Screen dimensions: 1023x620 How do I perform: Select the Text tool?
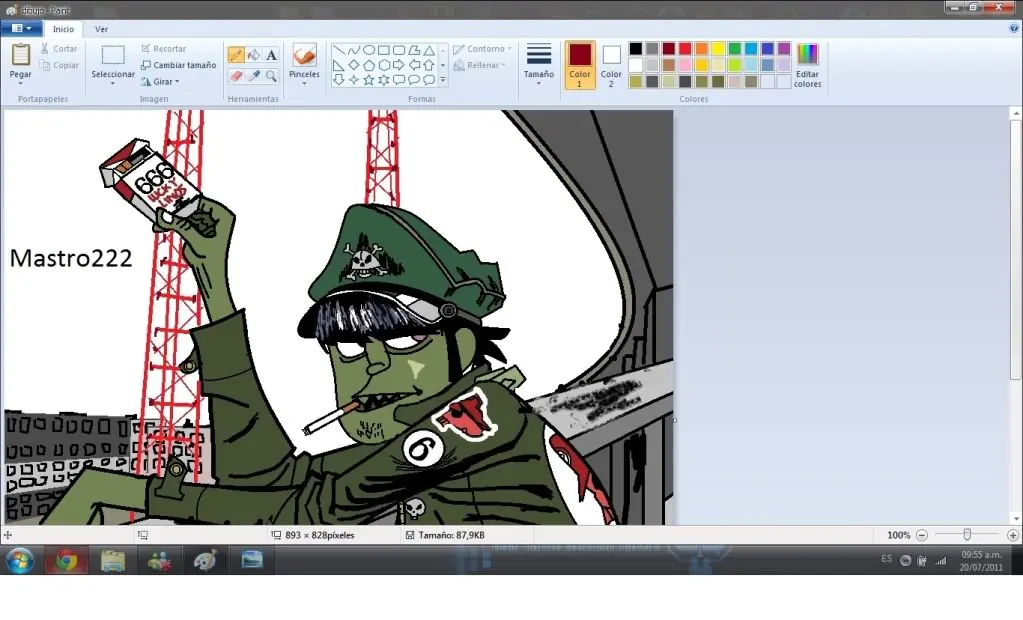click(271, 55)
